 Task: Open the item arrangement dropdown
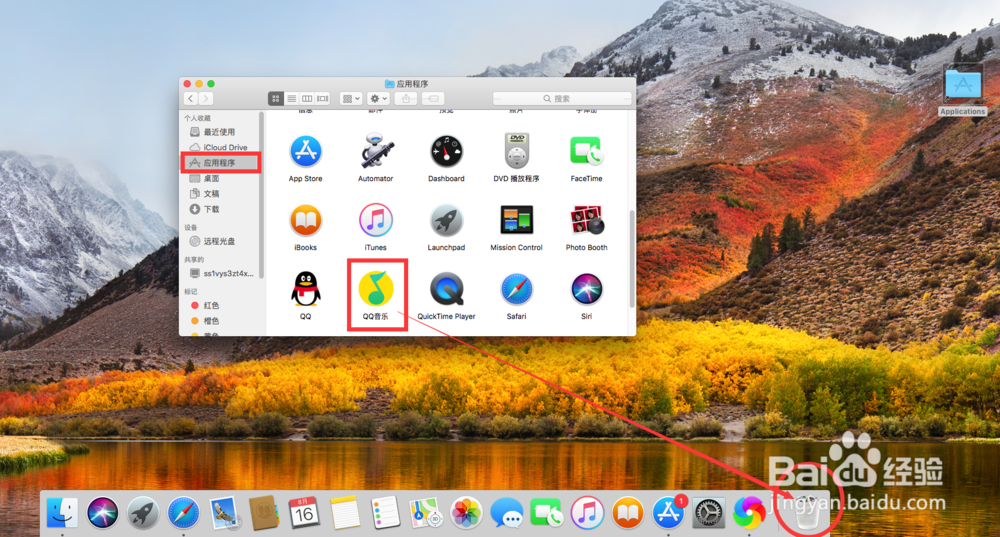(x=351, y=98)
